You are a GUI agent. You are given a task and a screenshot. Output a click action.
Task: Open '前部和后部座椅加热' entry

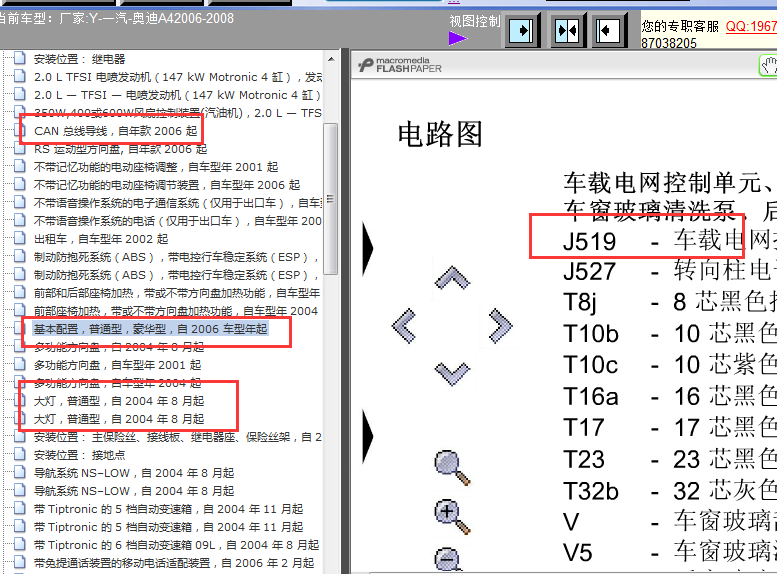[x=177, y=293]
